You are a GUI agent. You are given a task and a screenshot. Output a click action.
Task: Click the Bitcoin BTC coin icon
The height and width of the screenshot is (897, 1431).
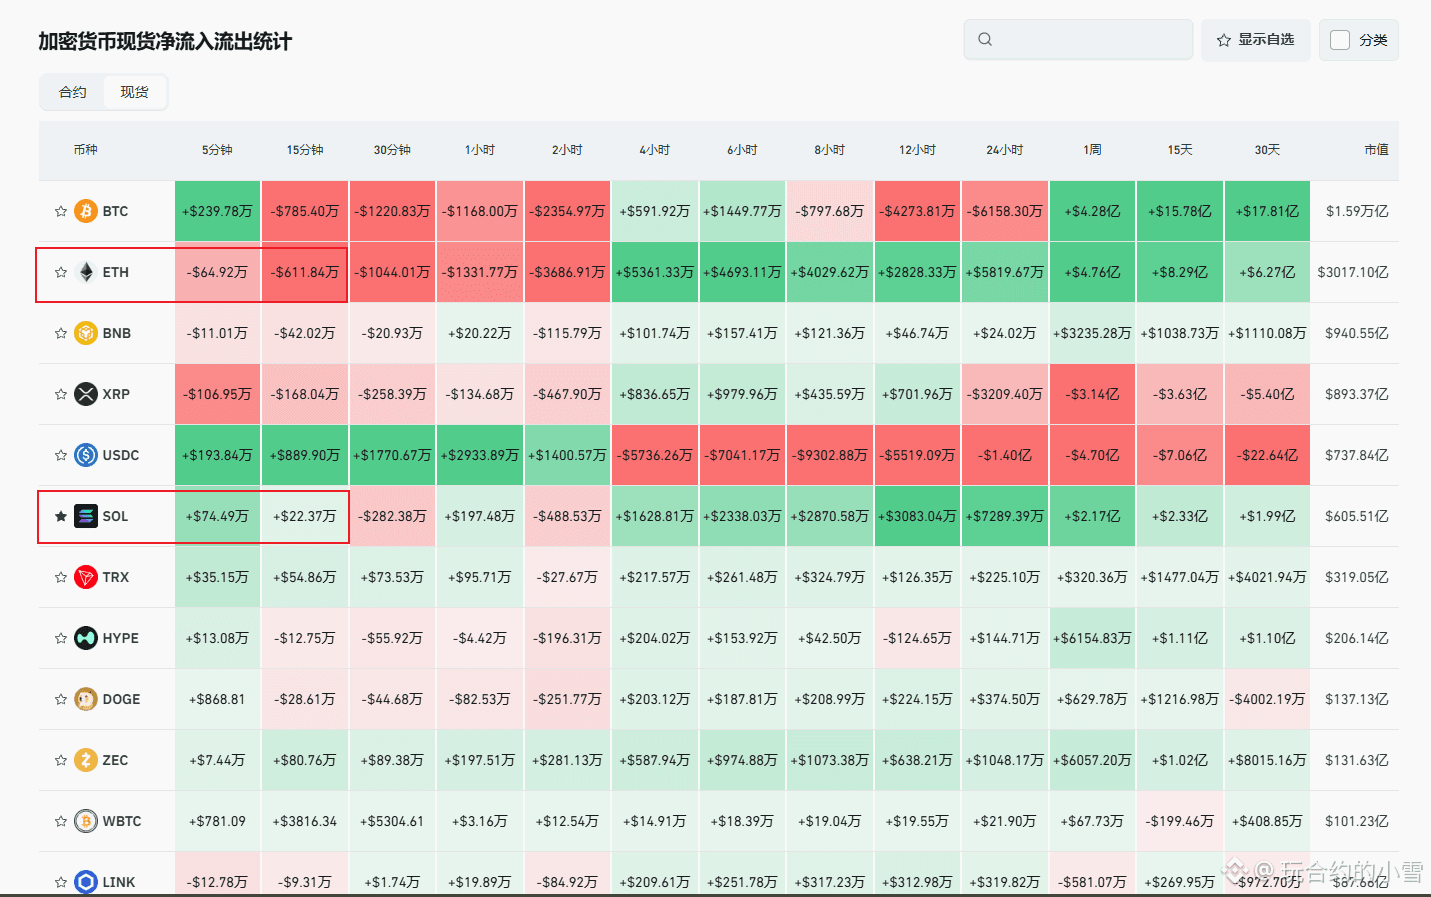[x=86, y=211]
